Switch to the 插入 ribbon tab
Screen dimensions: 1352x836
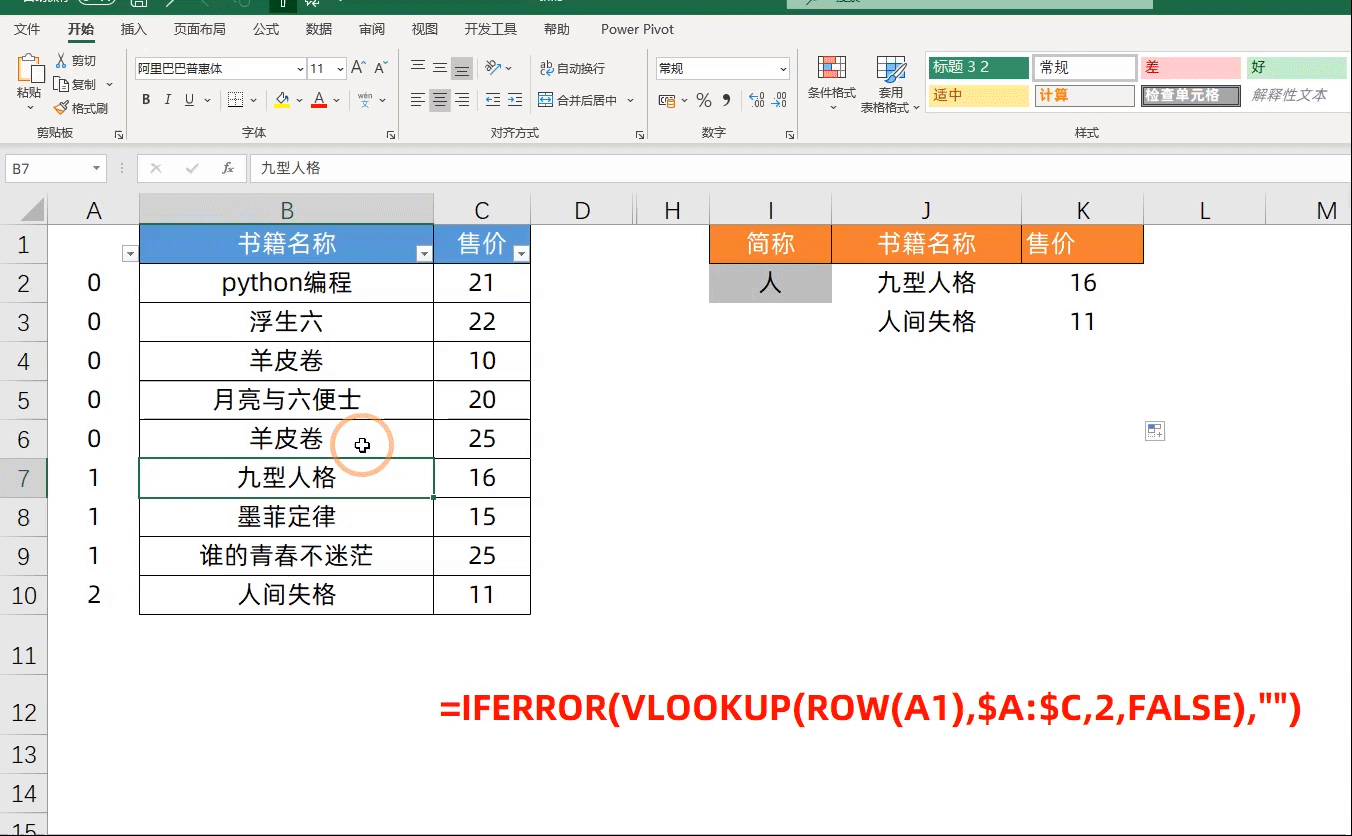click(133, 29)
